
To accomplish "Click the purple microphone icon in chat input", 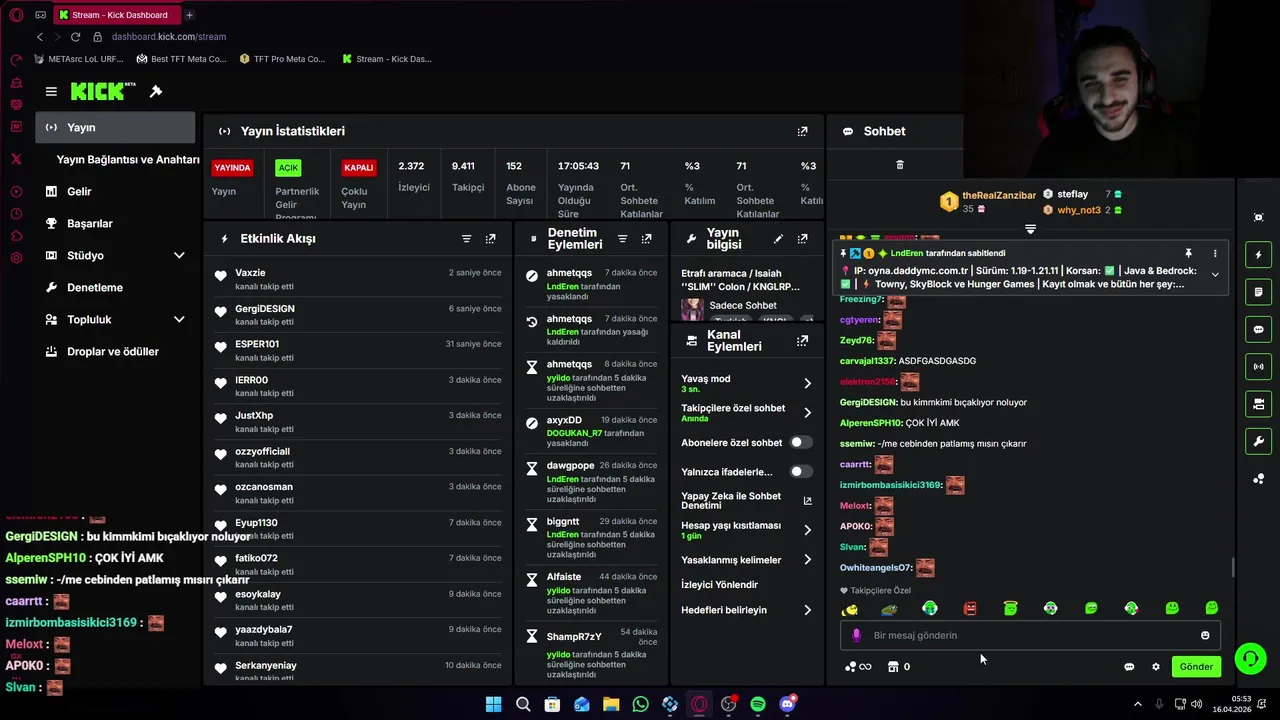I will tap(856, 635).
